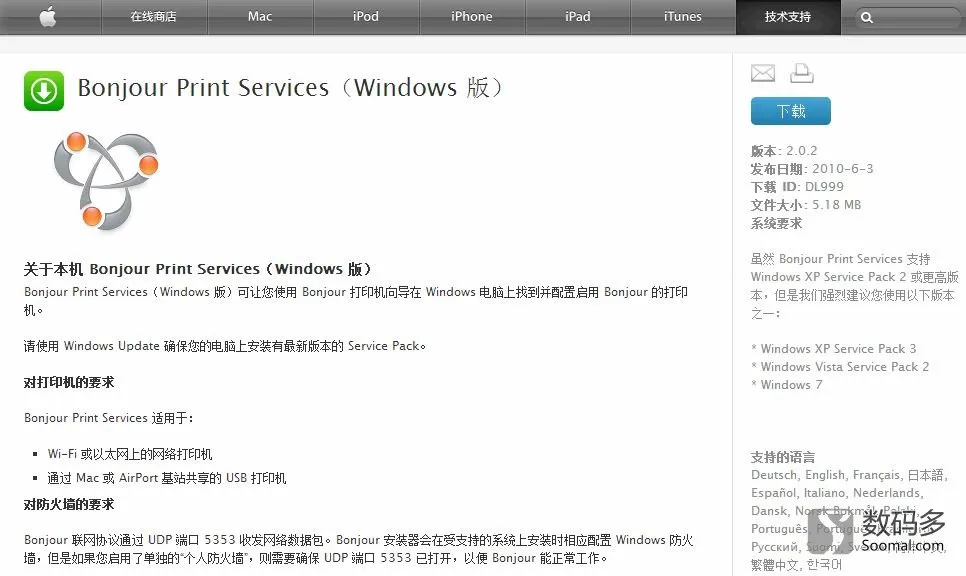Click the Windows 7 requirement entry
The image size is (966, 576).
[x=787, y=385]
